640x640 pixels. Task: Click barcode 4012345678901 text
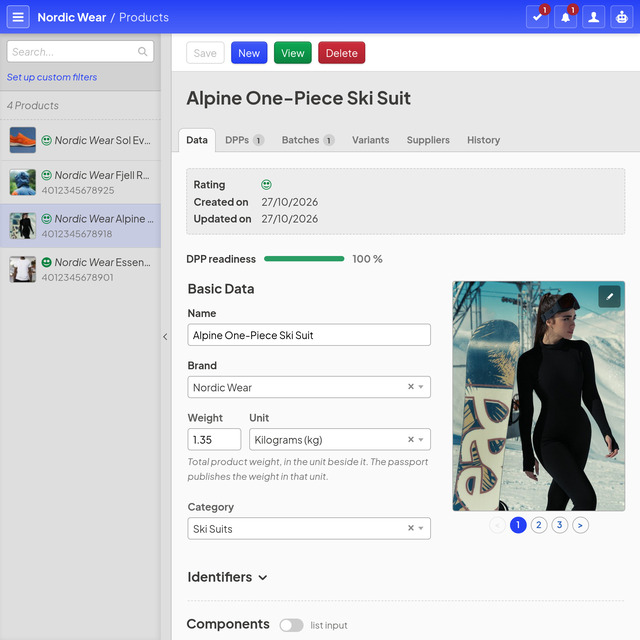click(78, 278)
